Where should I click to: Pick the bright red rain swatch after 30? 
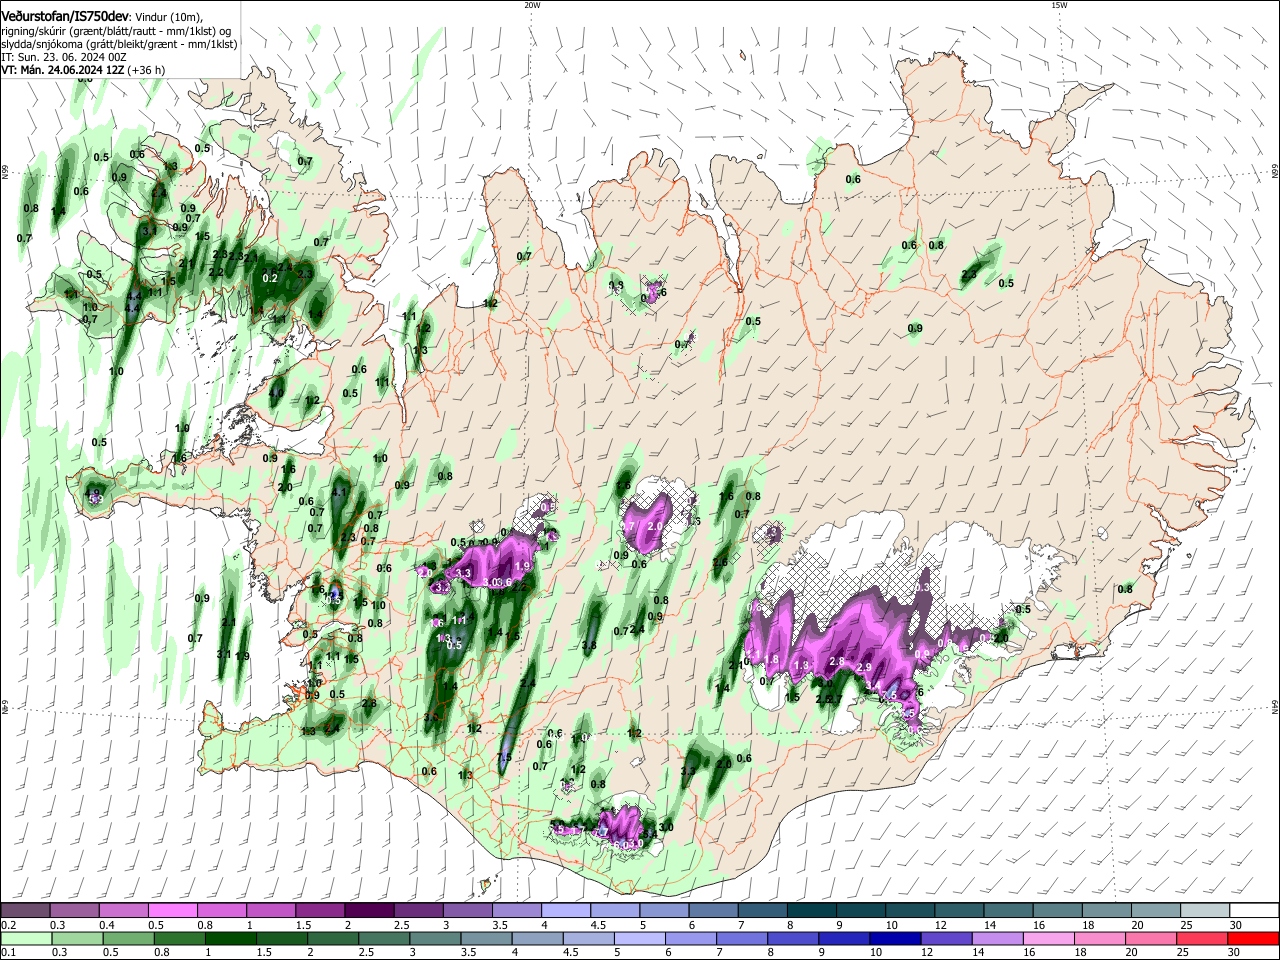1253,939
